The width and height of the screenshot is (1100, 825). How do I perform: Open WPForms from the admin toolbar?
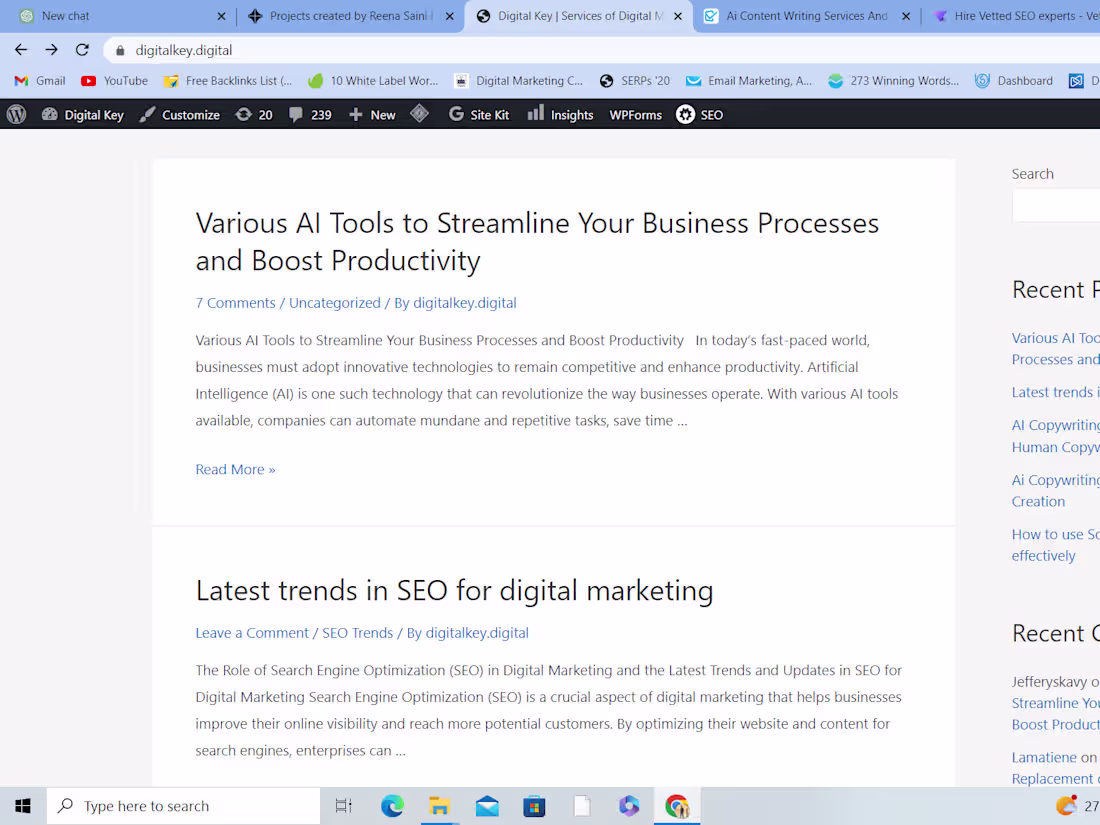pos(635,114)
